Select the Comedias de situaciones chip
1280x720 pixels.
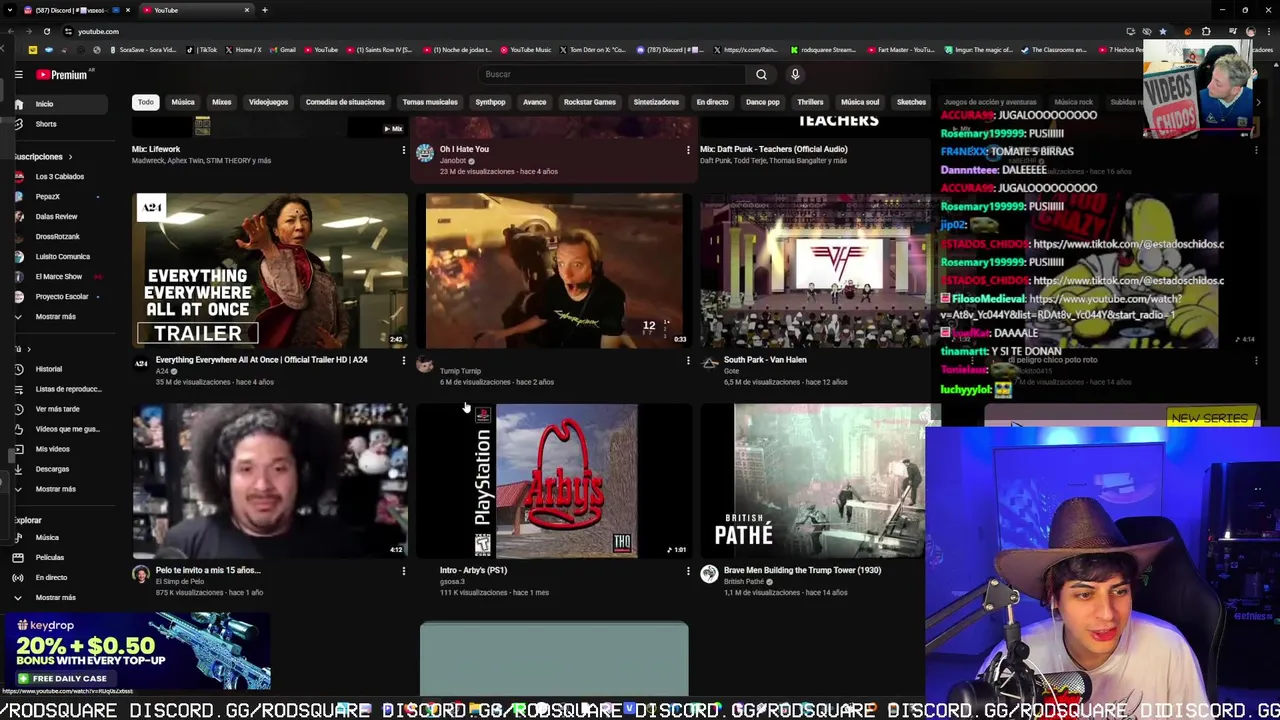(345, 102)
